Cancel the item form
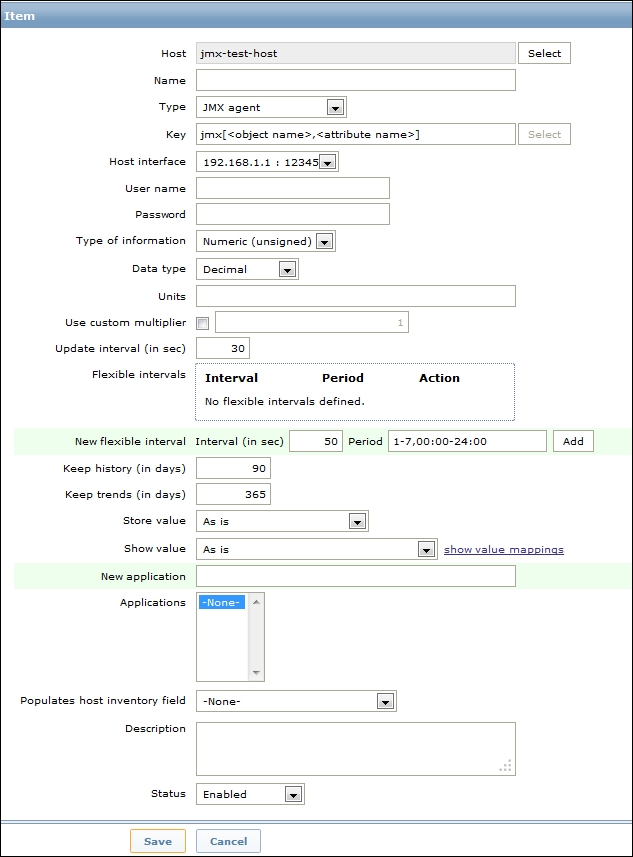The image size is (633, 857). click(228, 841)
